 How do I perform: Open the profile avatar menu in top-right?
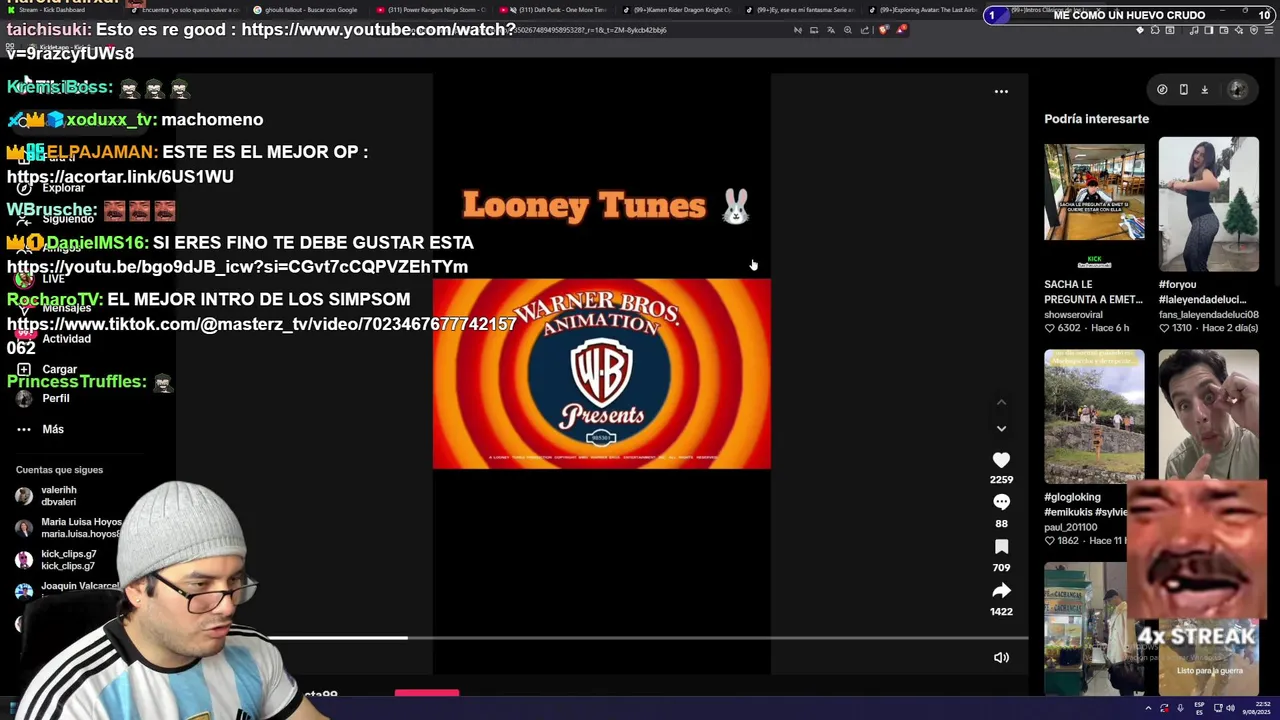tap(1237, 89)
